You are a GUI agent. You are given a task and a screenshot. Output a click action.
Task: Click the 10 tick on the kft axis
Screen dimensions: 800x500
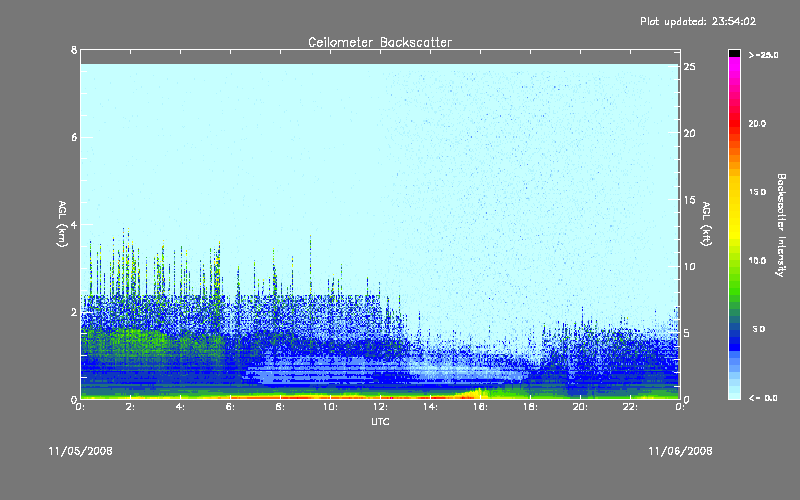coord(690,266)
